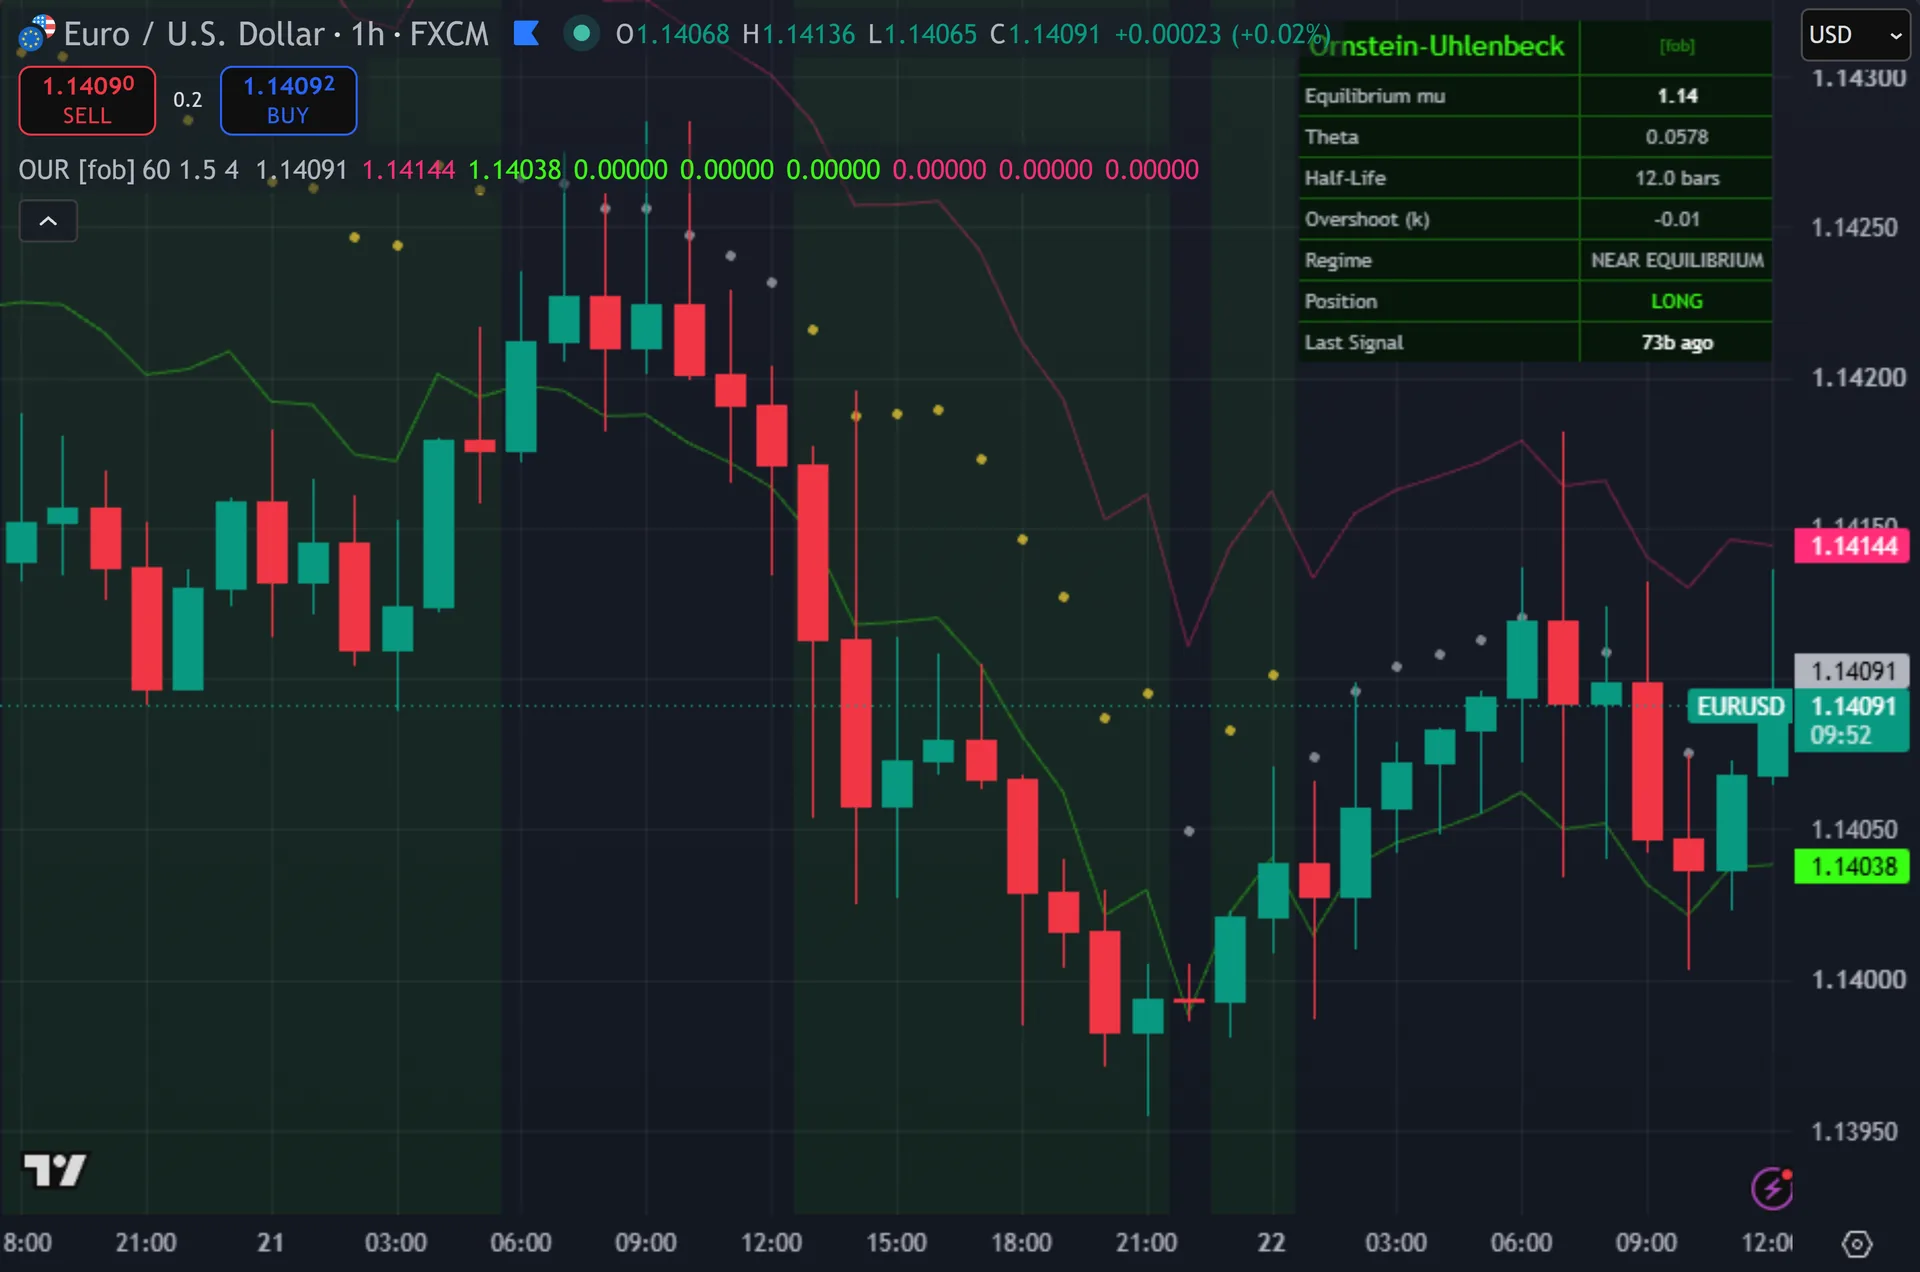The height and width of the screenshot is (1272, 1920).
Task: Click the [fob] cell in table header
Action: 1677,46
